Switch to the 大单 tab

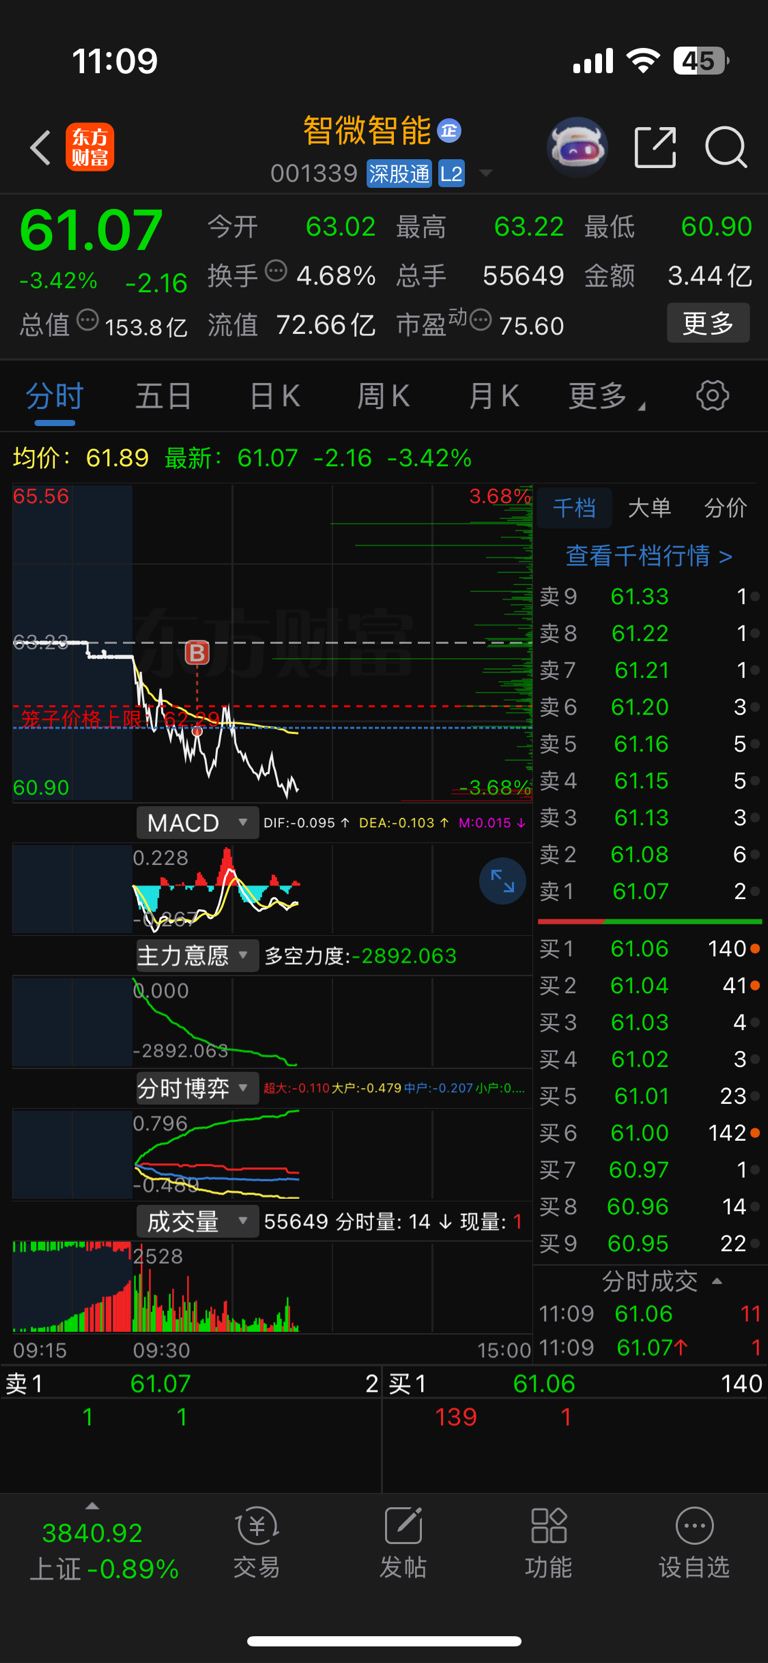(x=649, y=508)
